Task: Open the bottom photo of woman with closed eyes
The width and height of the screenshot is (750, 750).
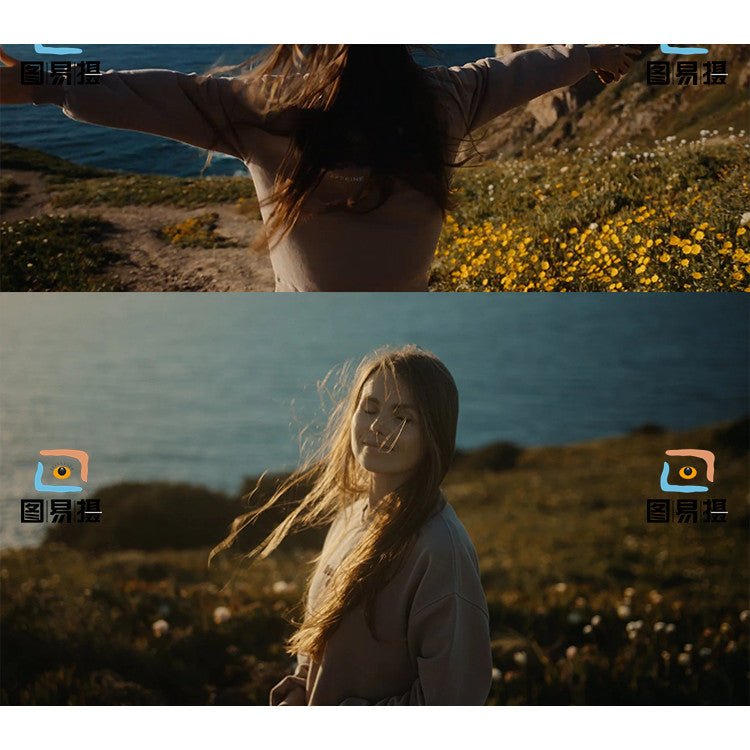Action: [x=375, y=499]
